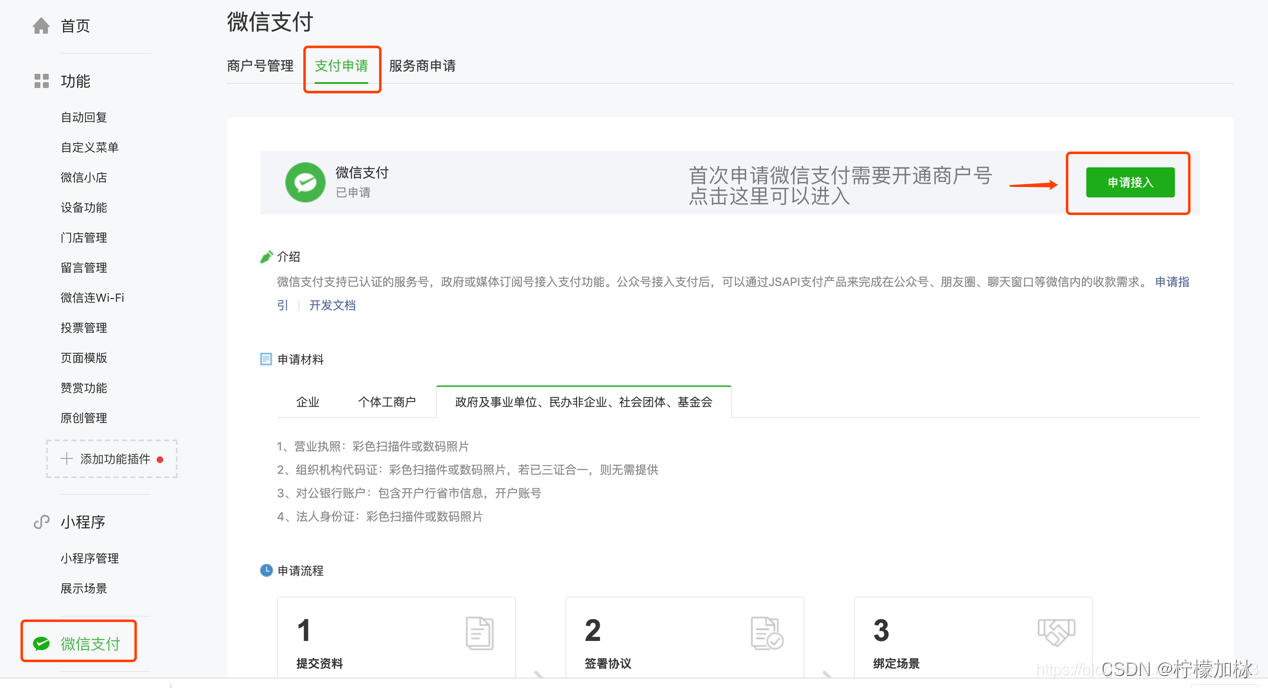Open 微信小店 in the sidebar
This screenshot has width=1268, height=688.
tap(84, 177)
